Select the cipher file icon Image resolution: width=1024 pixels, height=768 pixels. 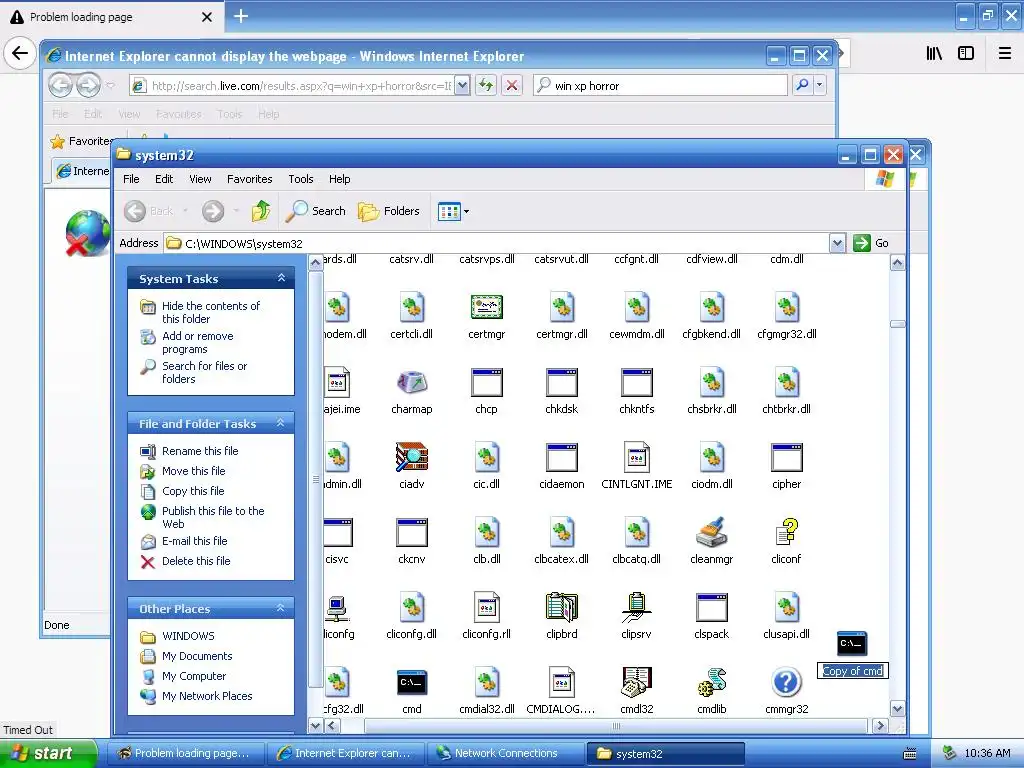click(786, 457)
